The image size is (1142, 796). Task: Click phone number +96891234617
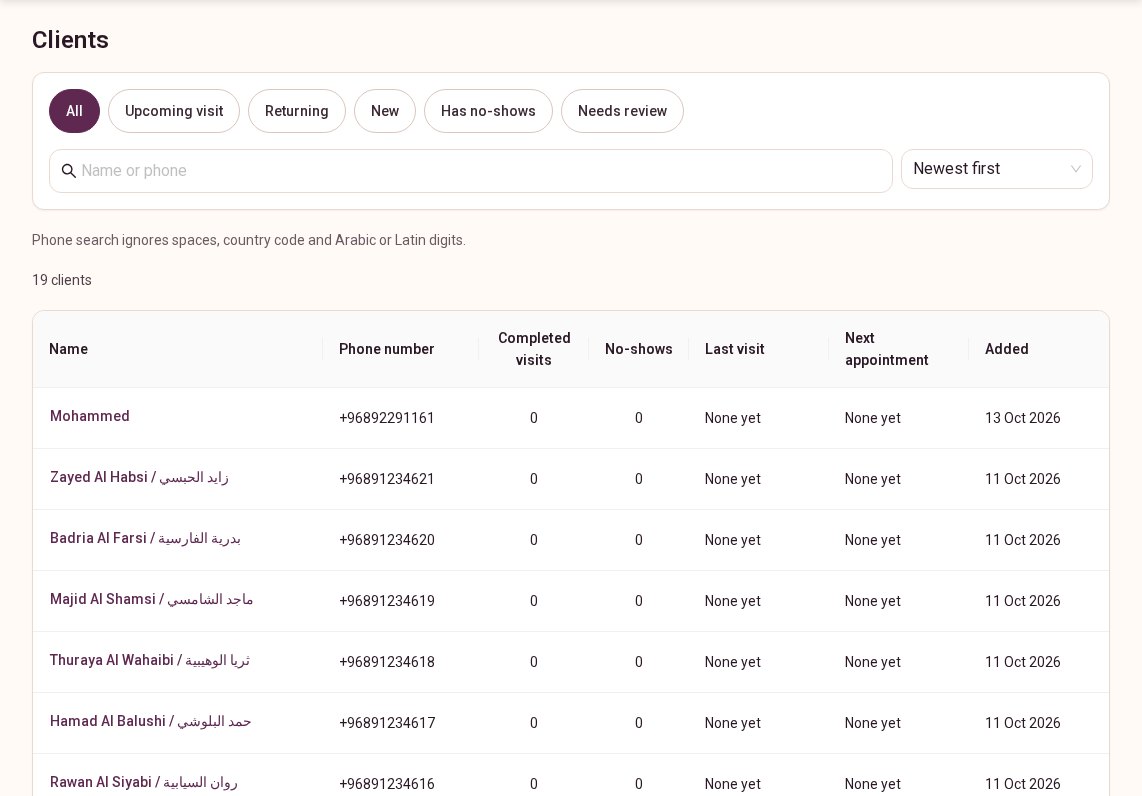387,724
